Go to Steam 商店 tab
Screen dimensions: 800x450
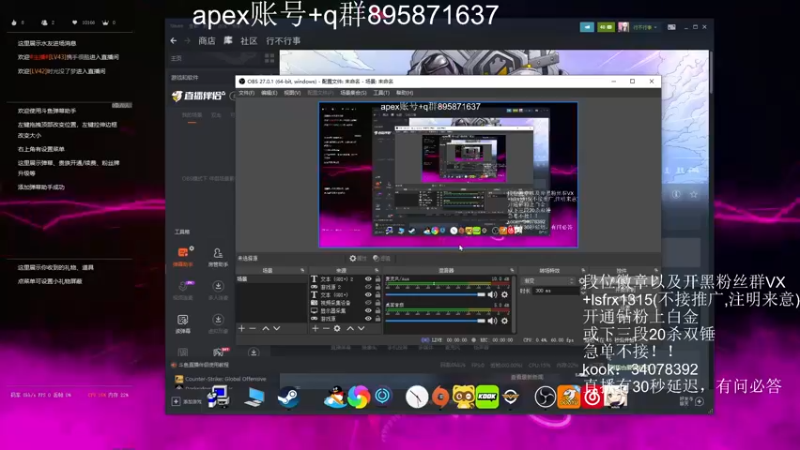pyautogui.click(x=207, y=41)
